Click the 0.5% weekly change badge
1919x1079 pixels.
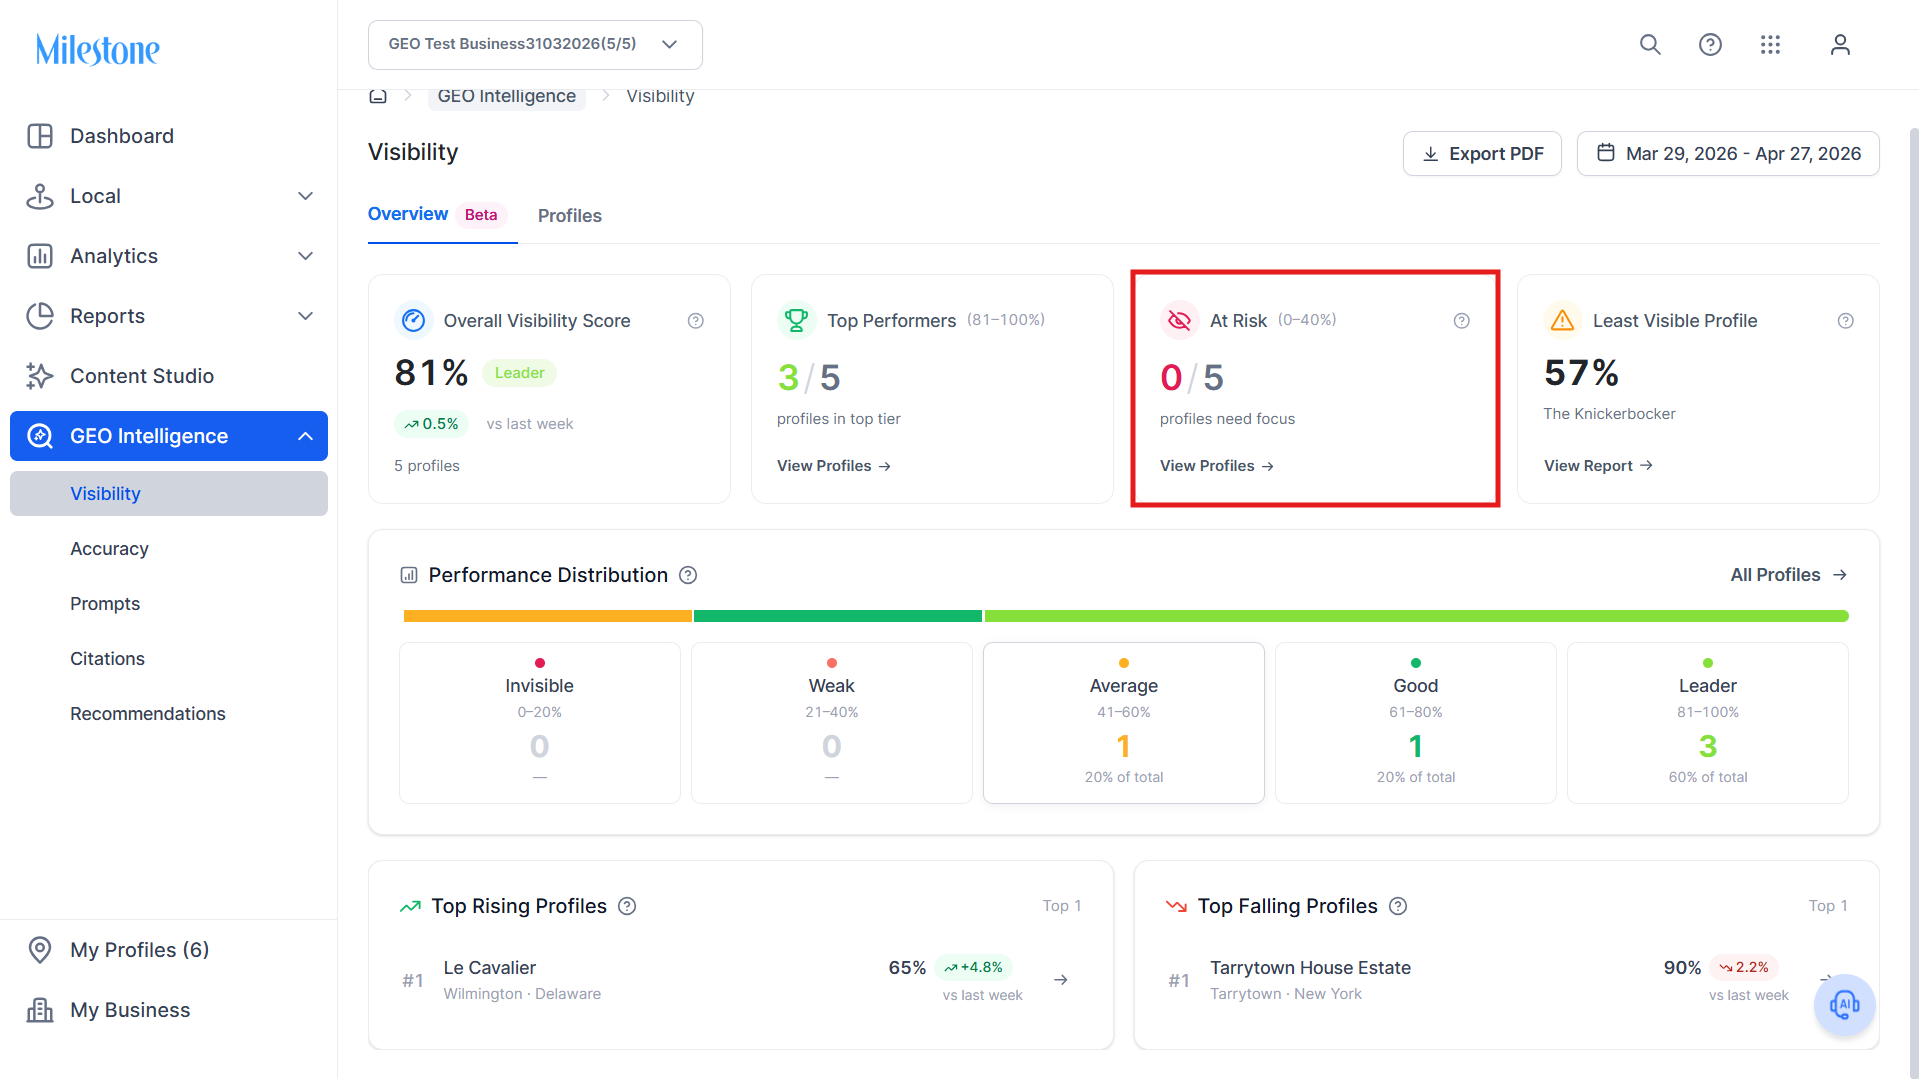click(x=432, y=424)
